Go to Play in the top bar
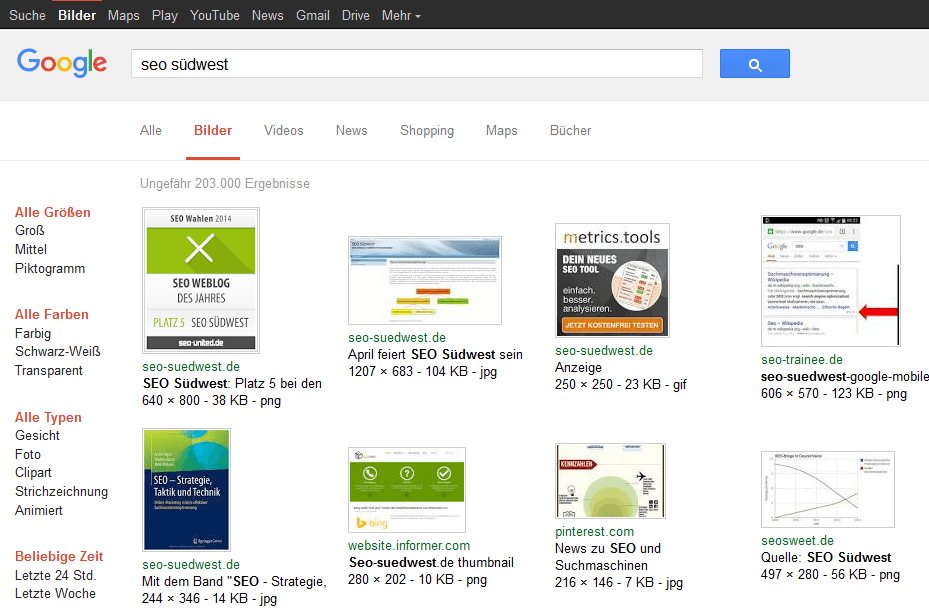The height and width of the screenshot is (614, 929). click(x=165, y=15)
